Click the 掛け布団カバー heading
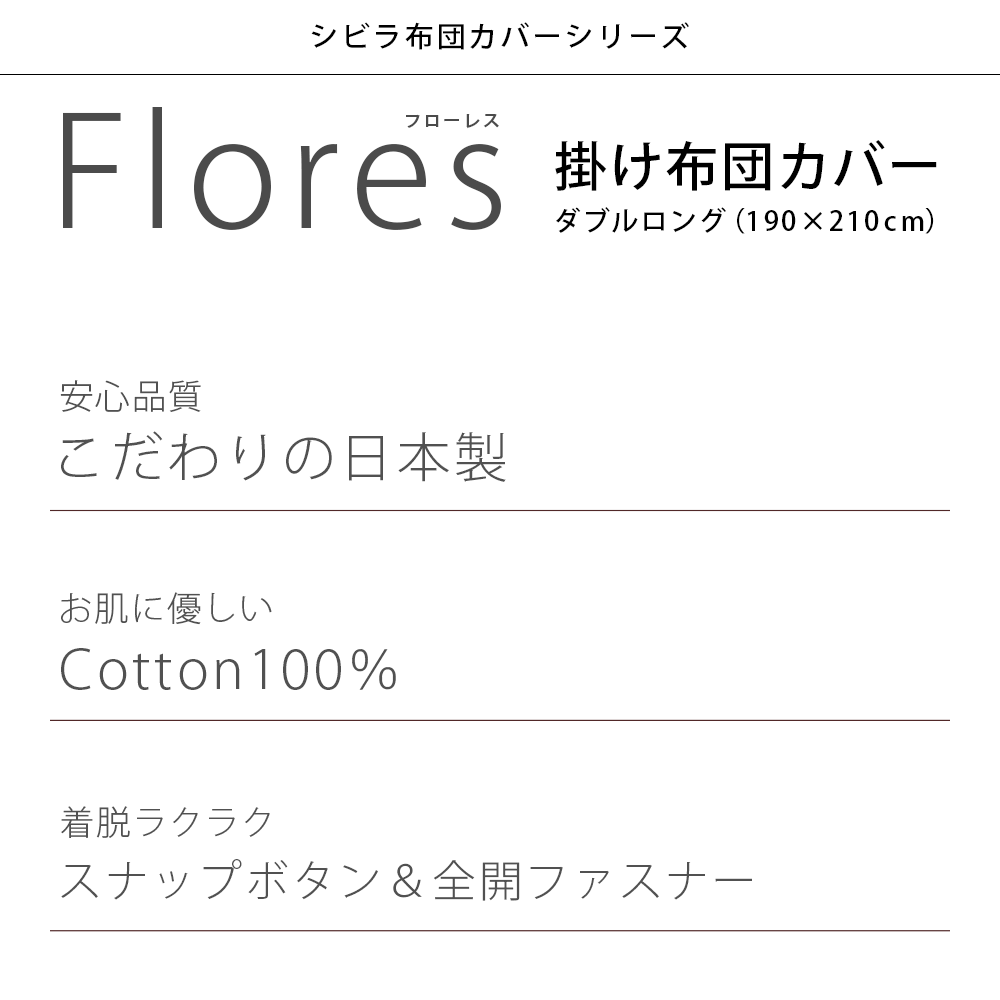 [x=746, y=168]
